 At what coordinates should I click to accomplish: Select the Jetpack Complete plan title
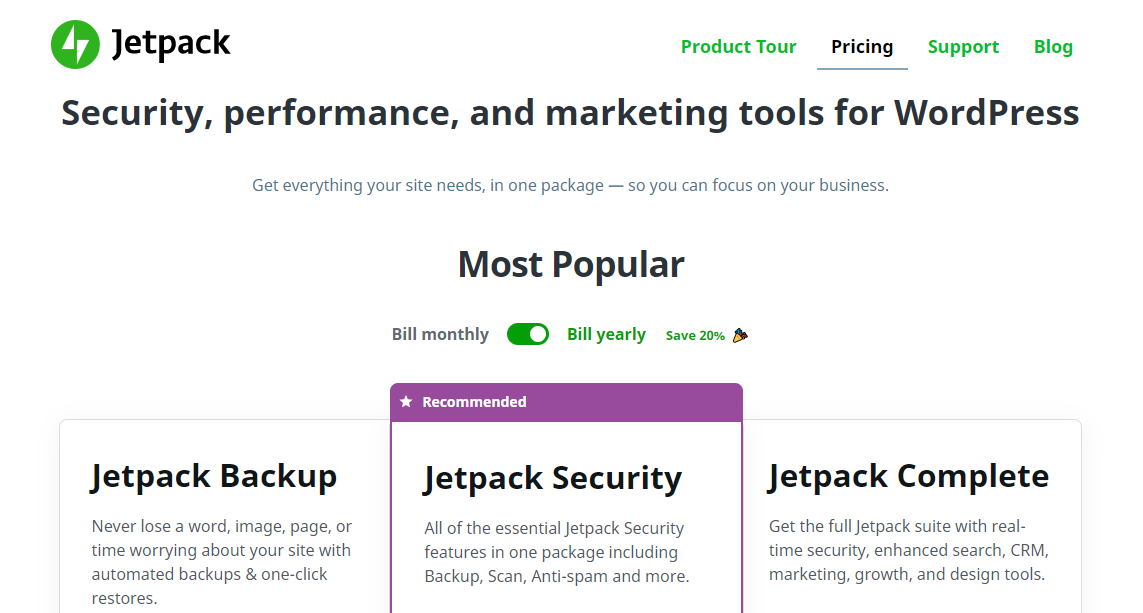(x=908, y=476)
